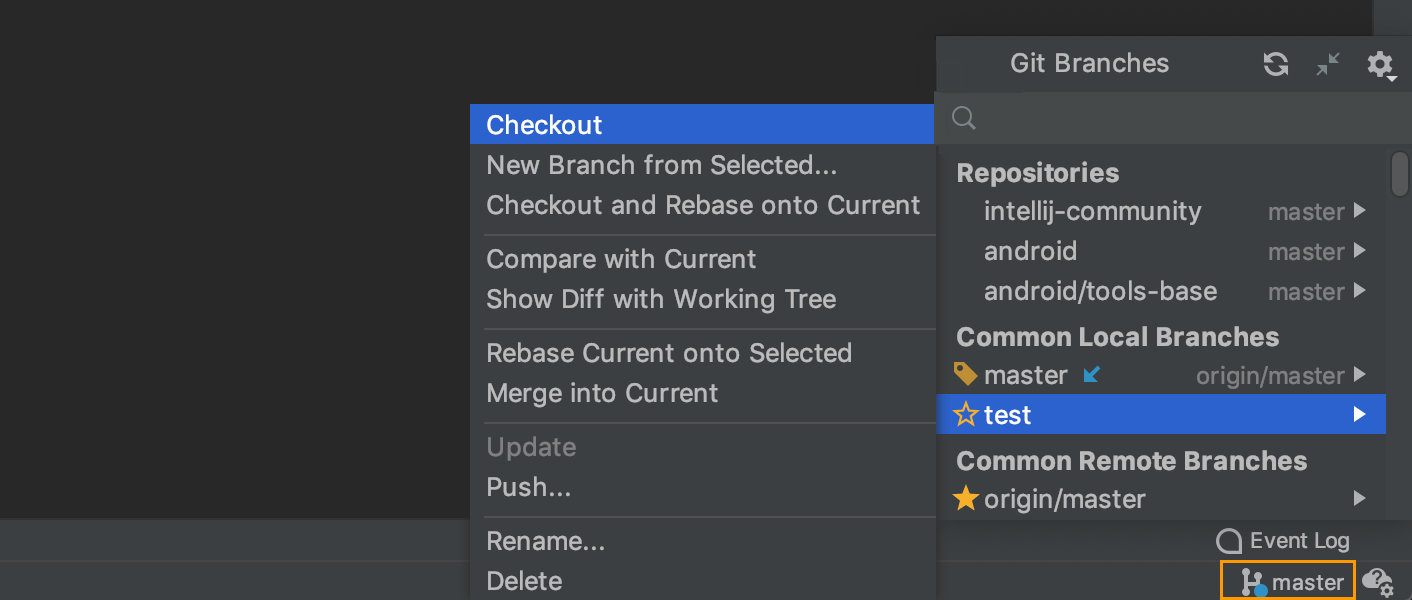
Task: Click the search magnifier in Git Branches
Action: [x=963, y=118]
